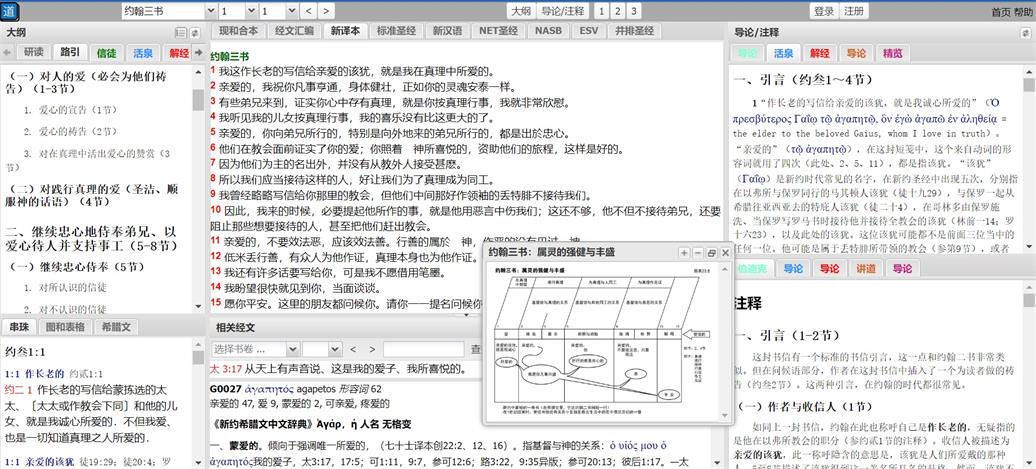Move the 大纲 tab strip left with the arrow
The image size is (1036, 469).
[x=7, y=53]
